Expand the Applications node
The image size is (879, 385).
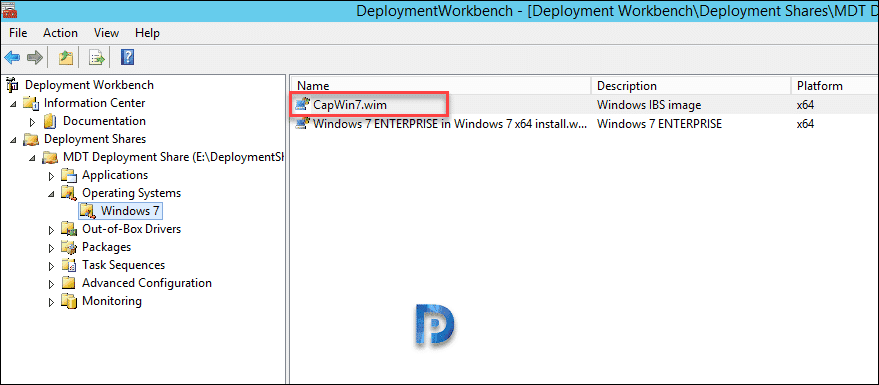(52, 175)
